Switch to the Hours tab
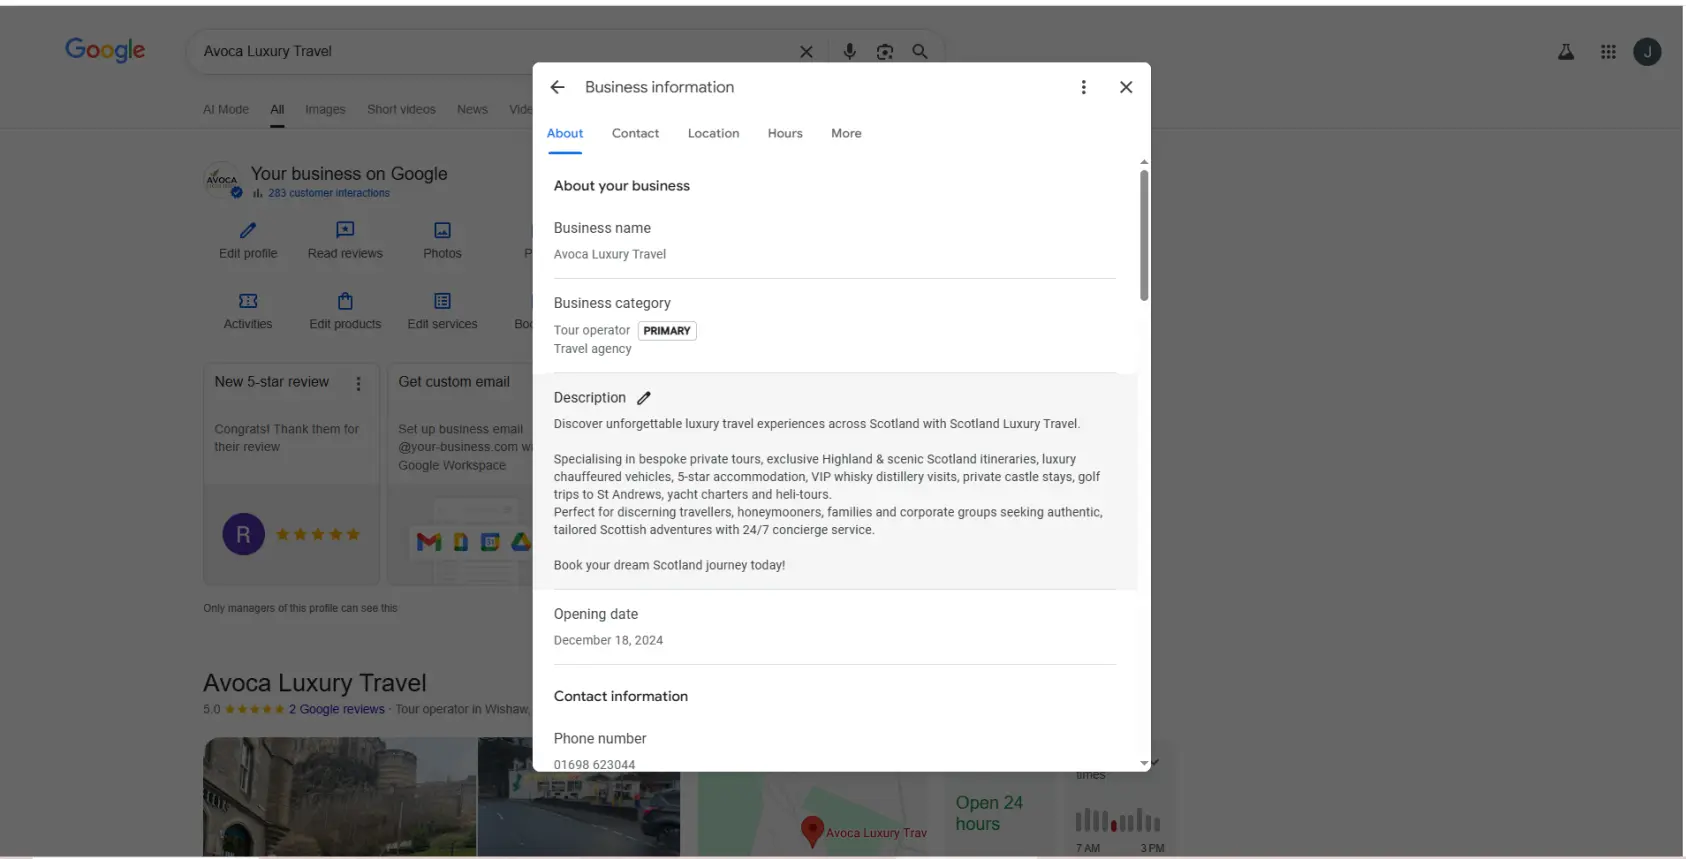The height and width of the screenshot is (859, 1686). [785, 134]
